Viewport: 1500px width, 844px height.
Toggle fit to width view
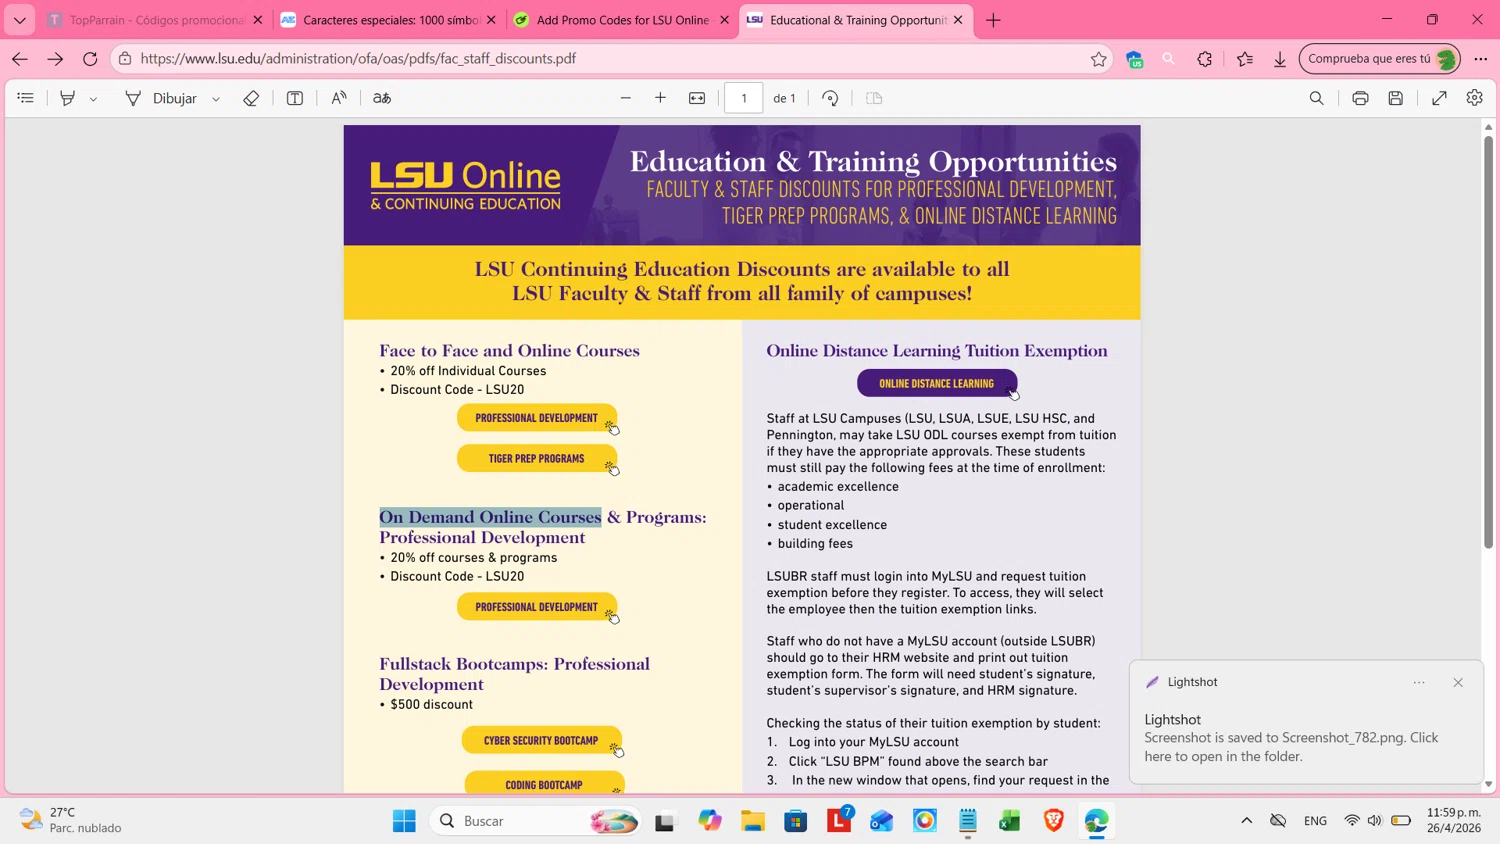pyautogui.click(x=697, y=98)
